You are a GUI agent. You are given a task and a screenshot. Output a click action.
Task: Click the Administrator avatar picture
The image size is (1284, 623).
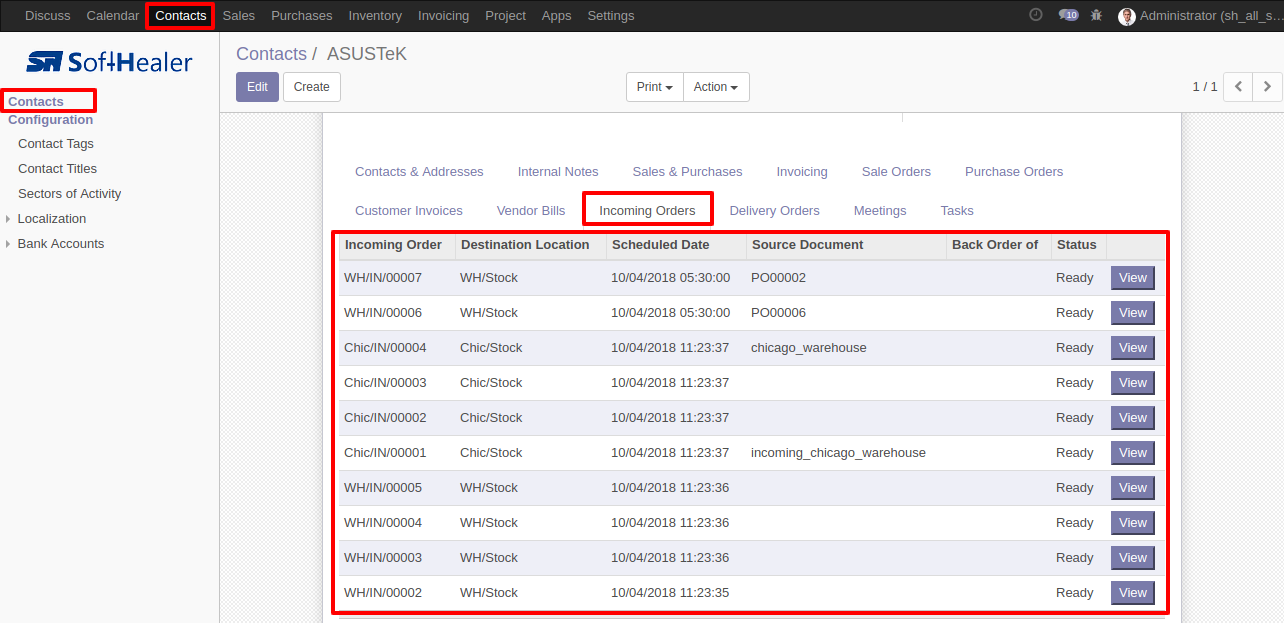pos(1127,16)
